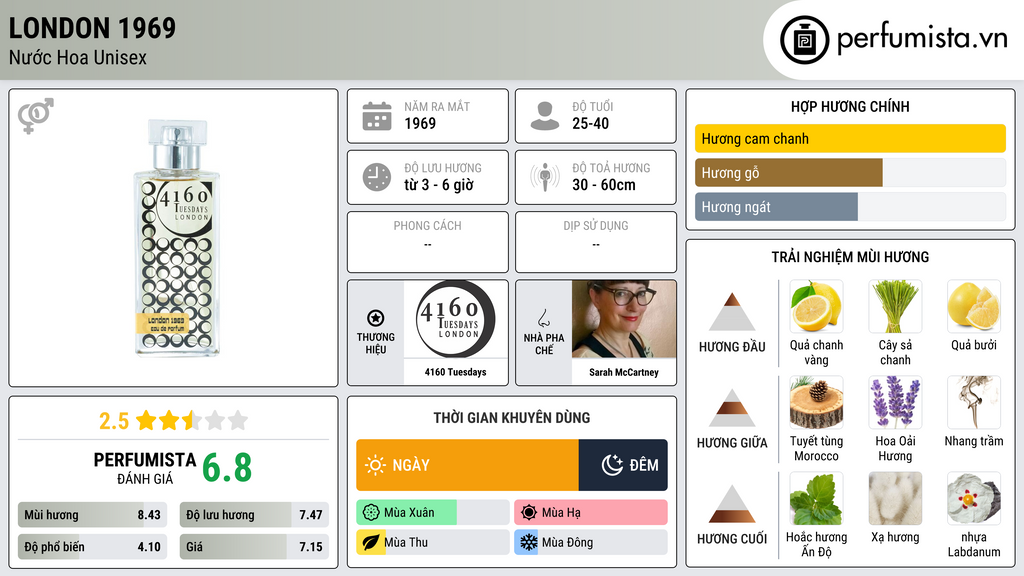Open the nhựa Labdanum image
The width and height of the screenshot is (1024, 576).
point(974,498)
